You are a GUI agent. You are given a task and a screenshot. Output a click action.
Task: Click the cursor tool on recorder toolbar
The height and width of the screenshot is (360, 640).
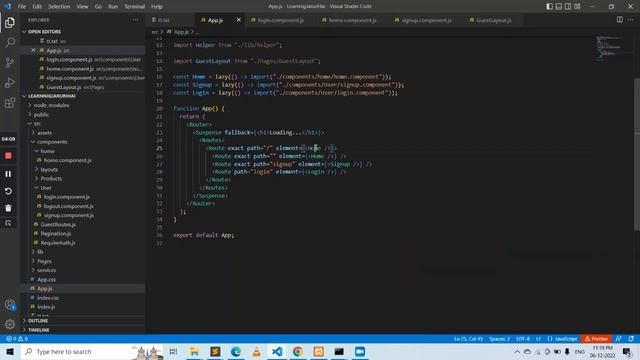coord(8,223)
